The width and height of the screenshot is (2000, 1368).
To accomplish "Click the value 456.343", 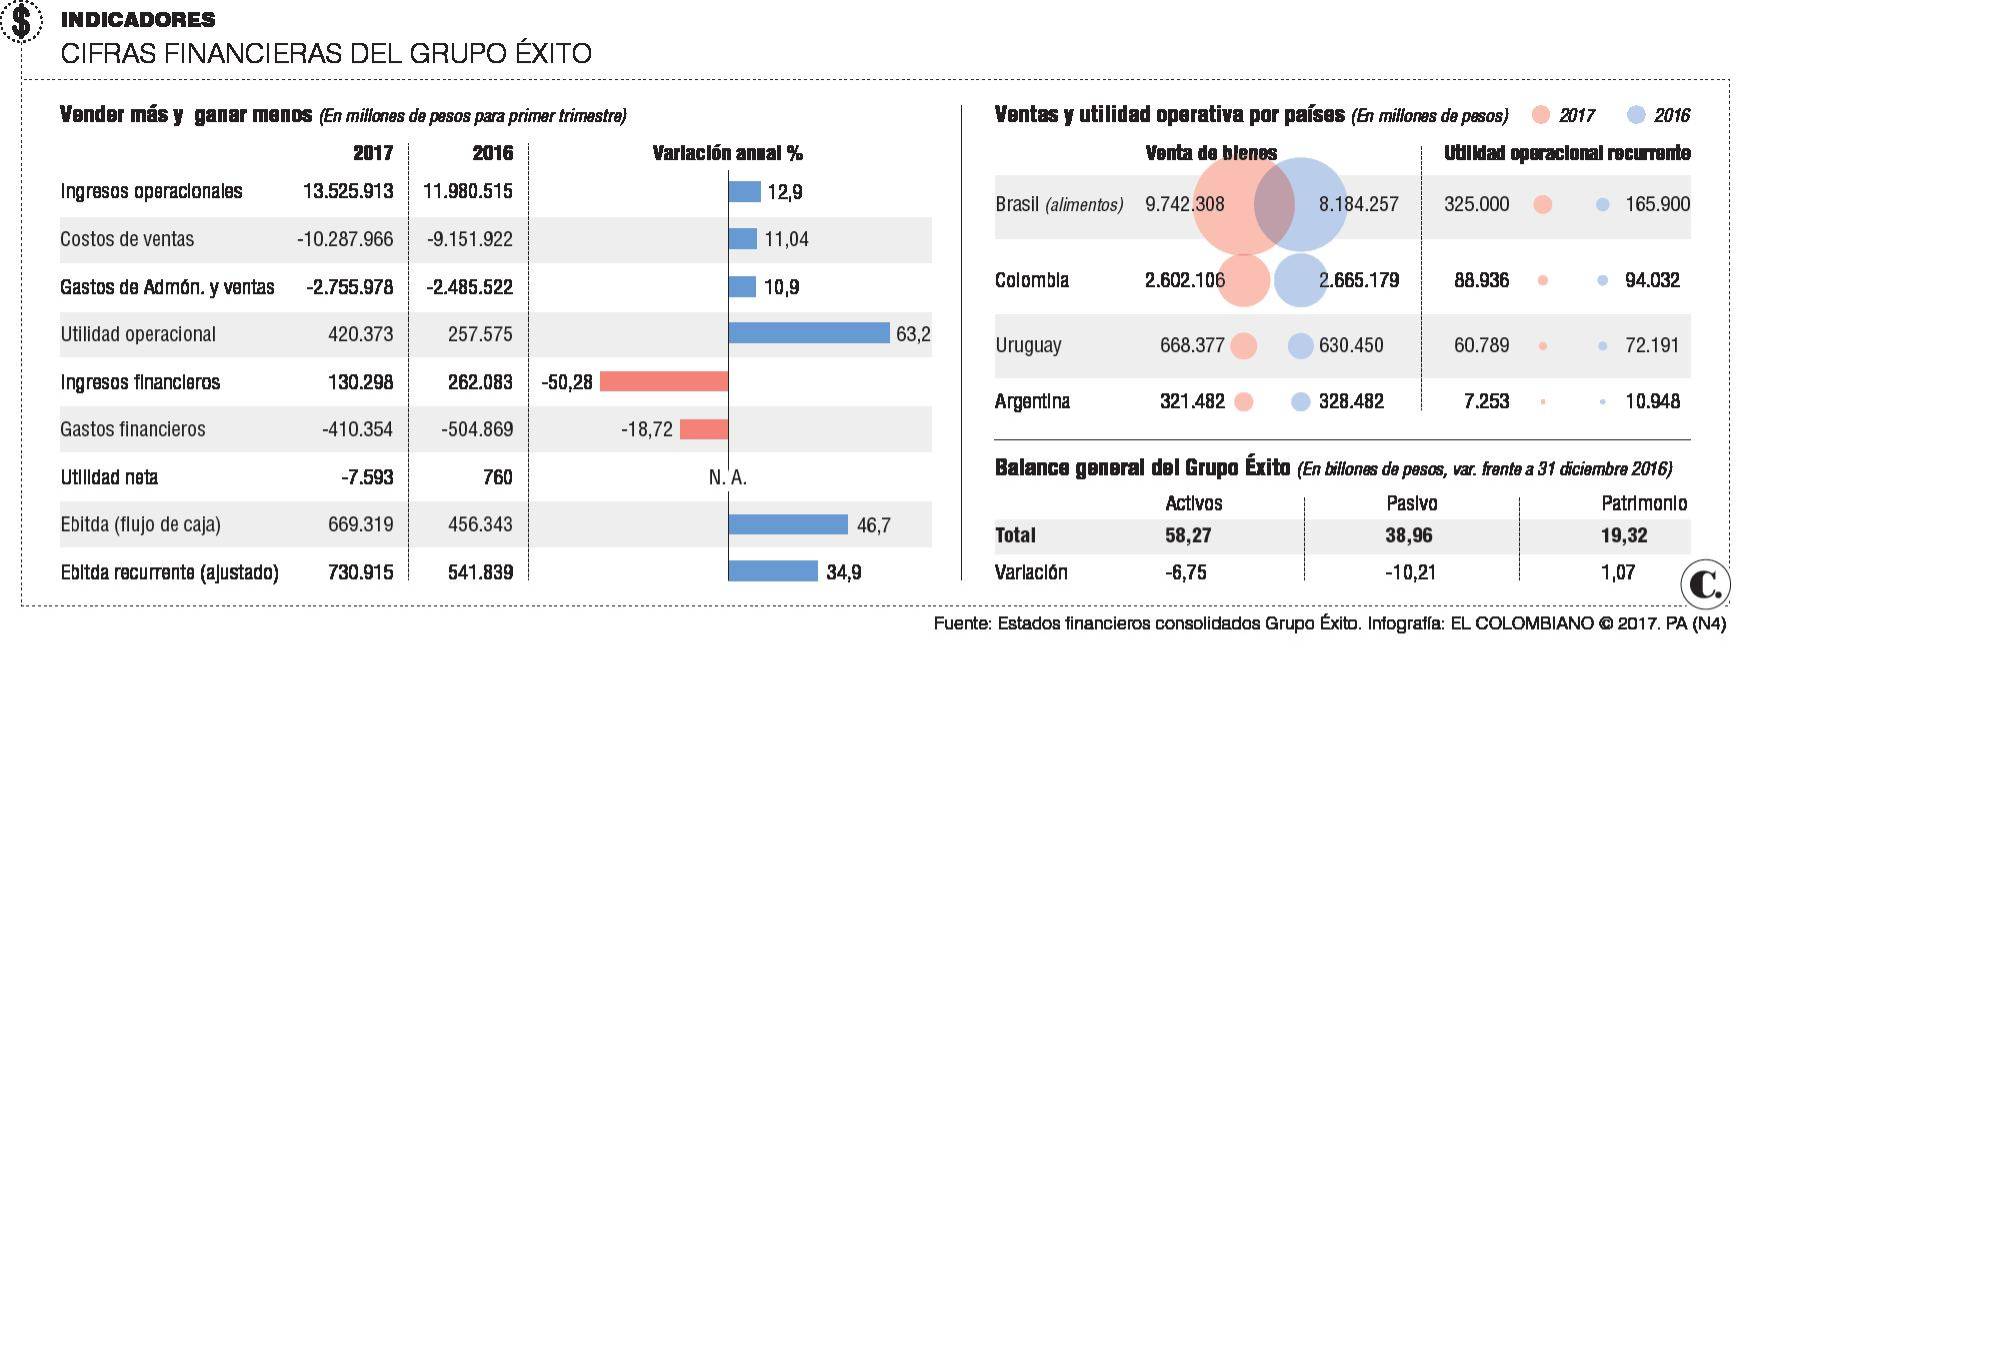I will coord(480,524).
